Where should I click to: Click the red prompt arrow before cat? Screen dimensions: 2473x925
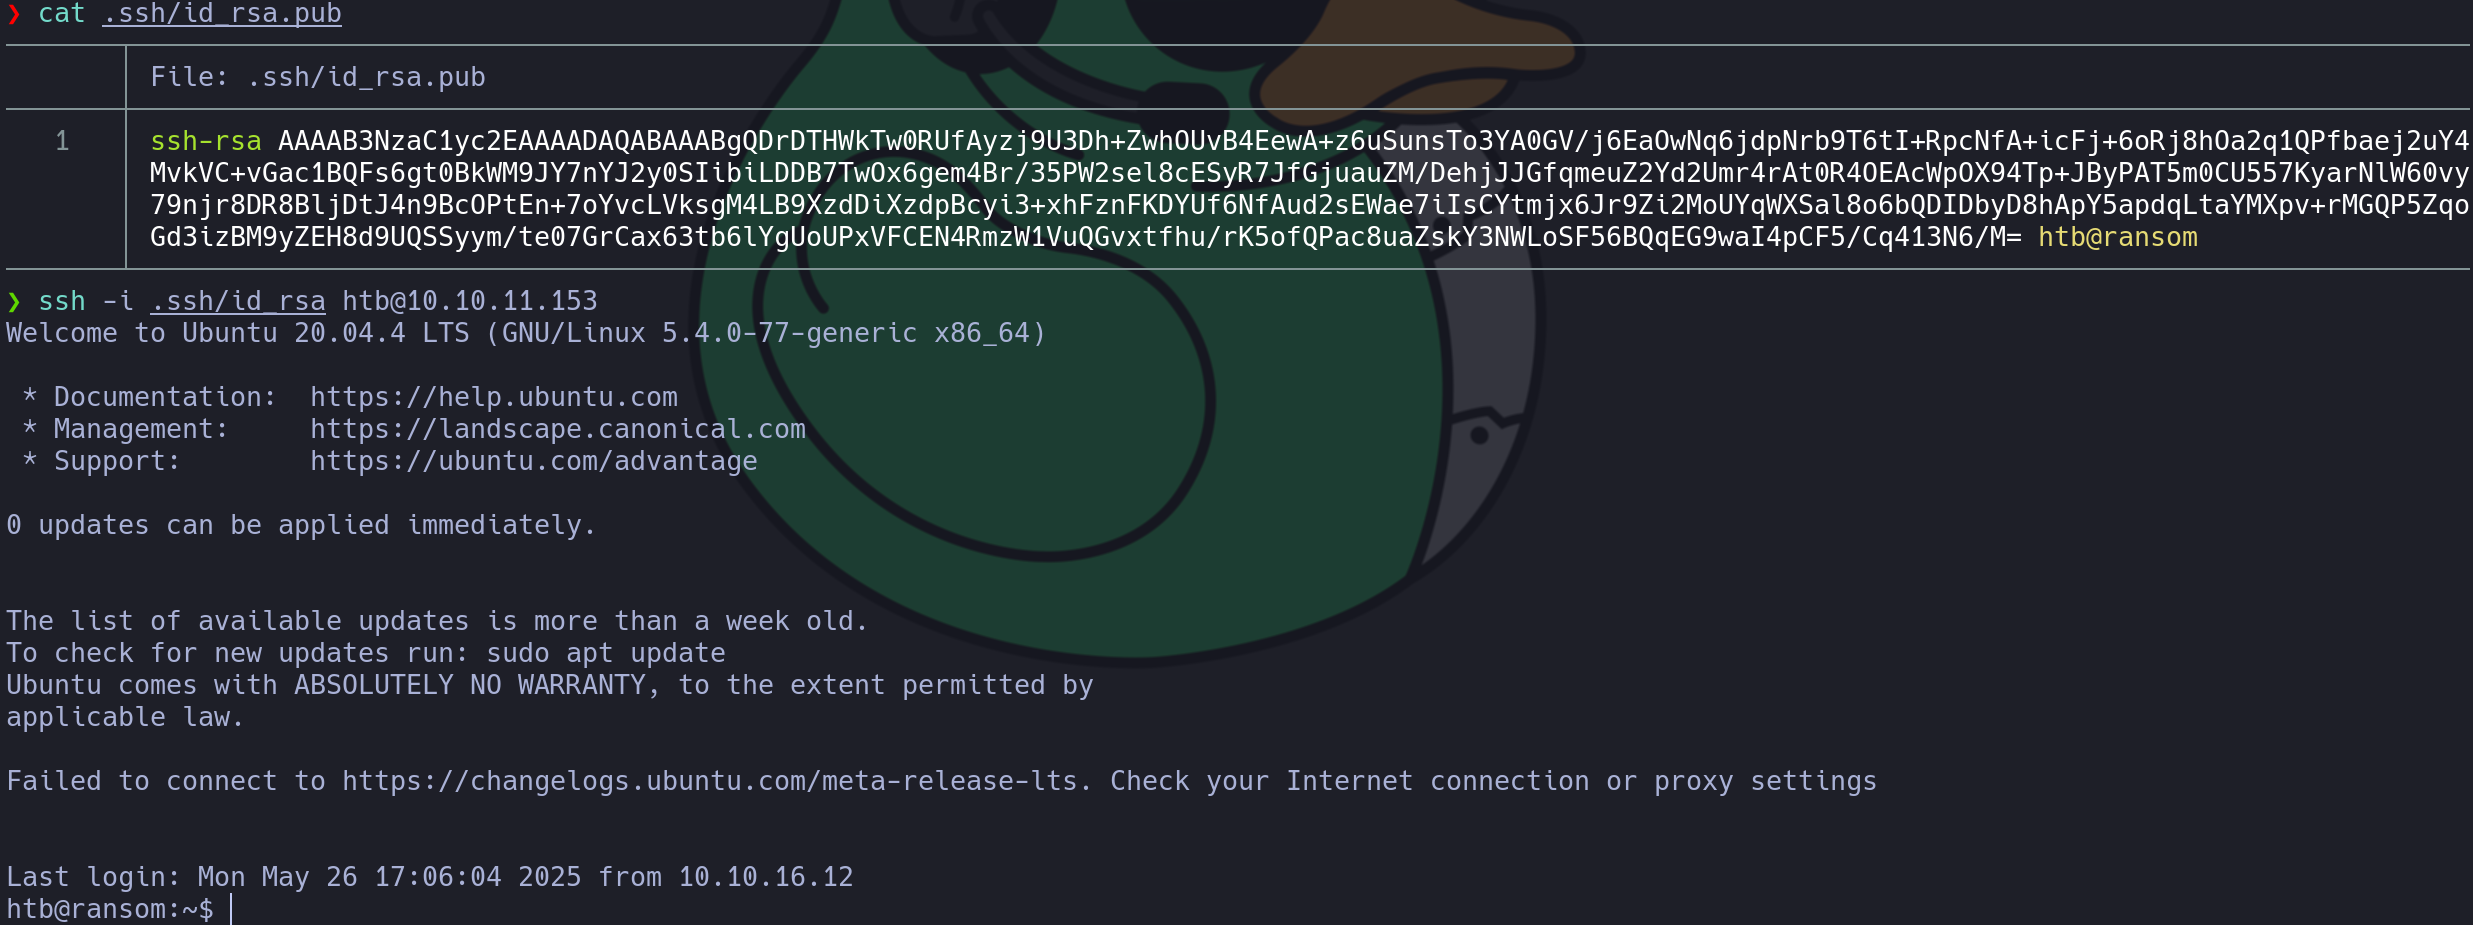tap(14, 13)
